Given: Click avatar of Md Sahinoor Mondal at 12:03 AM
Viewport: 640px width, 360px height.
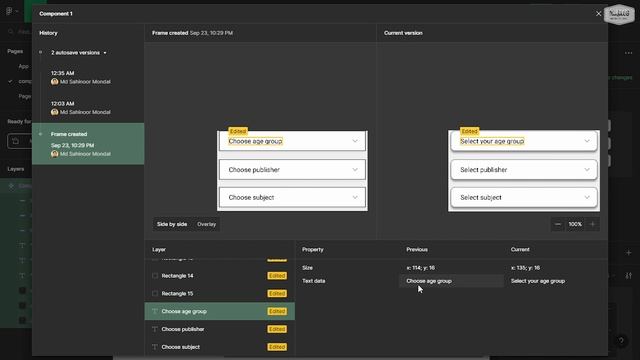Looking at the screenshot, I should point(54,112).
